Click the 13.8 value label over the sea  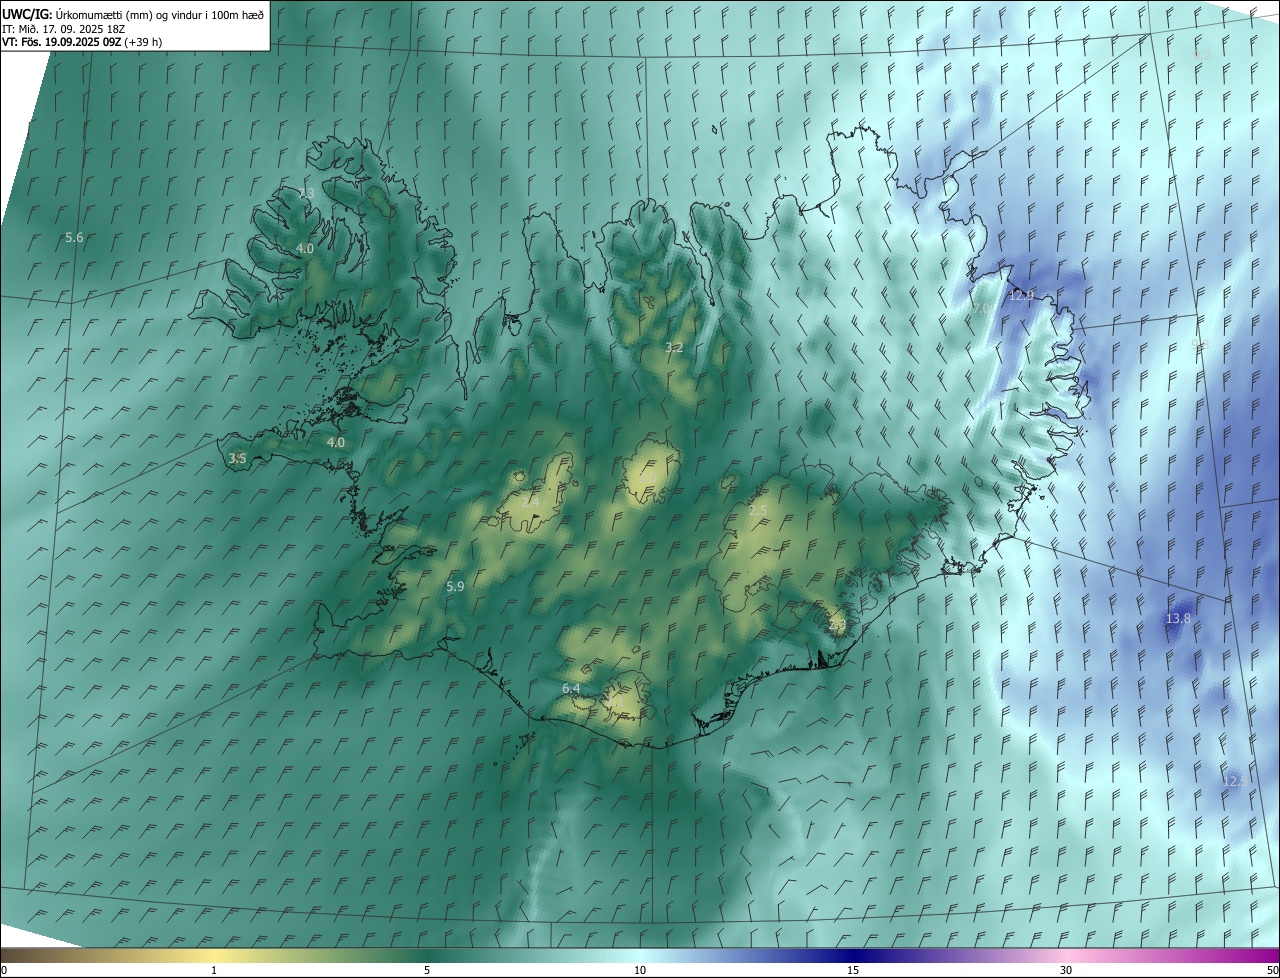pyautogui.click(x=1178, y=619)
